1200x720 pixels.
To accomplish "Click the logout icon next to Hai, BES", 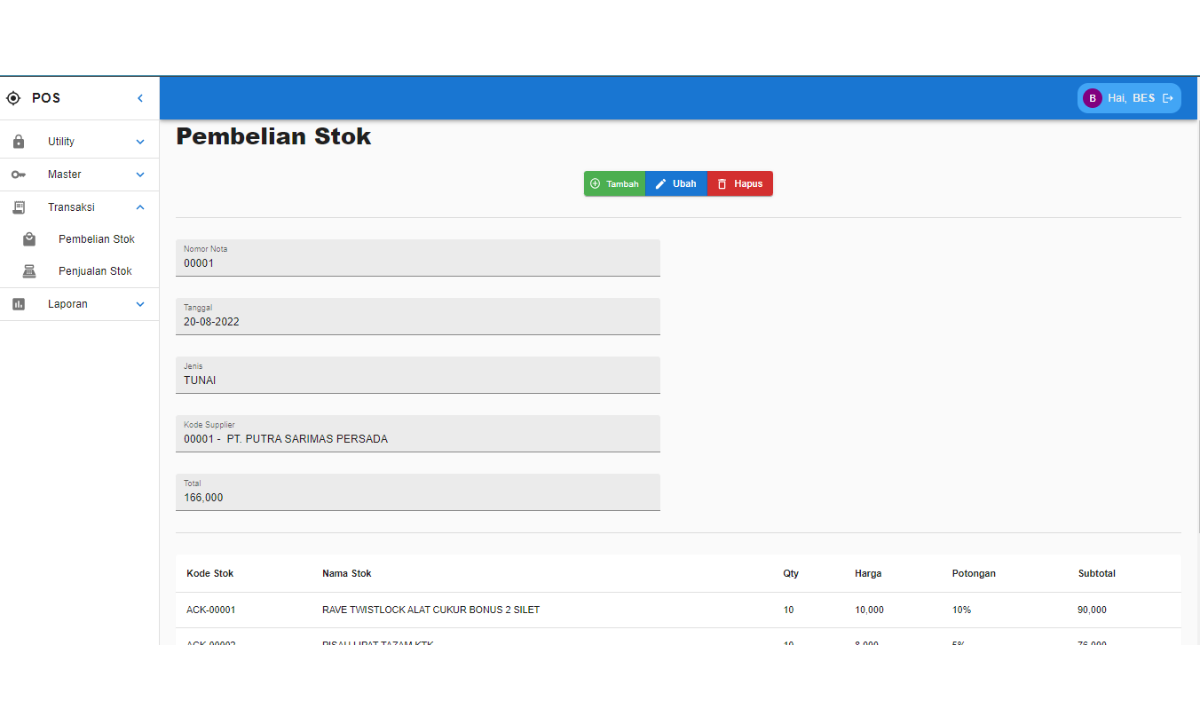I will (1167, 98).
